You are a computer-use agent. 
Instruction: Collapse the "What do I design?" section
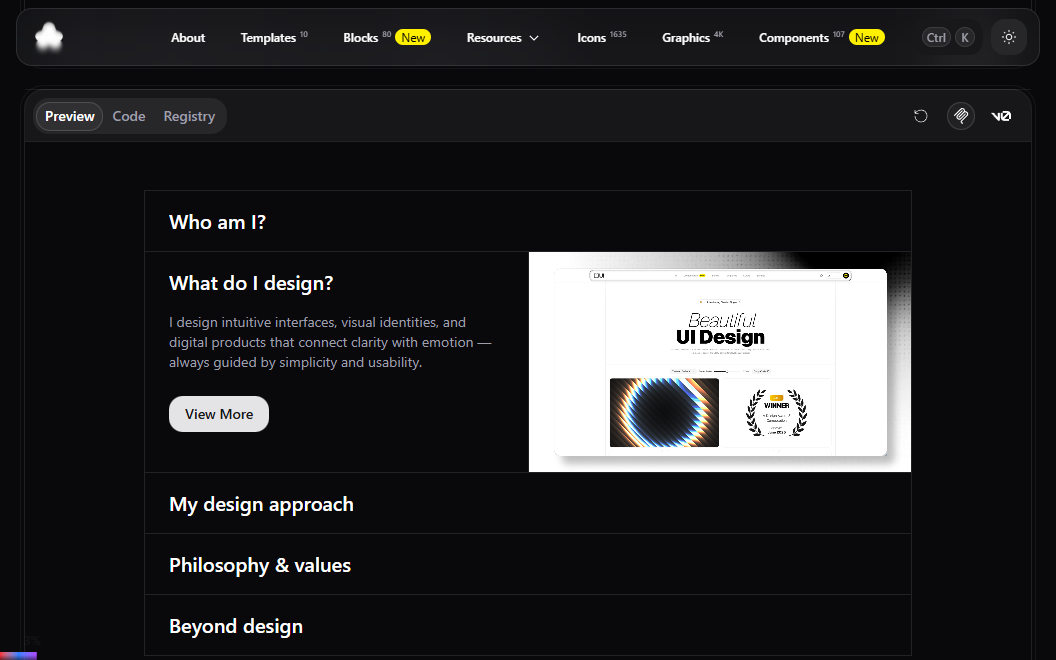[251, 283]
